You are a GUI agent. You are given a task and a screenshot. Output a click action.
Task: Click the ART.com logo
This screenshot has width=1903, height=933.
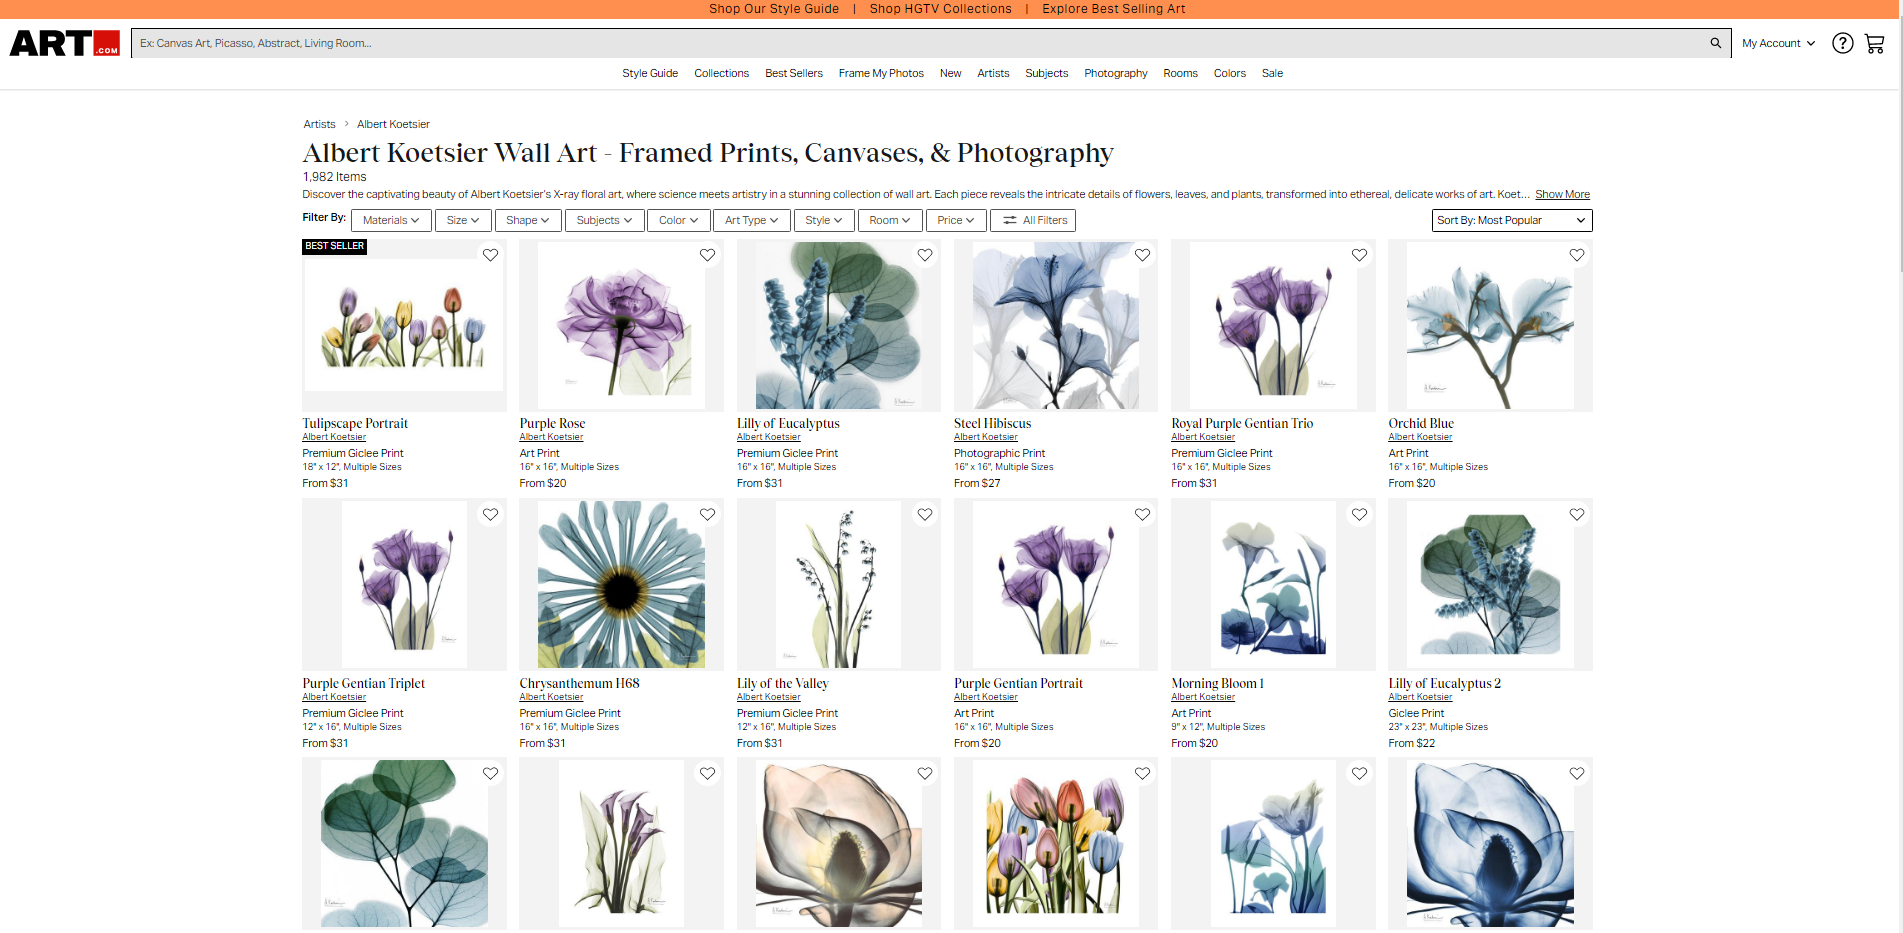[65, 43]
